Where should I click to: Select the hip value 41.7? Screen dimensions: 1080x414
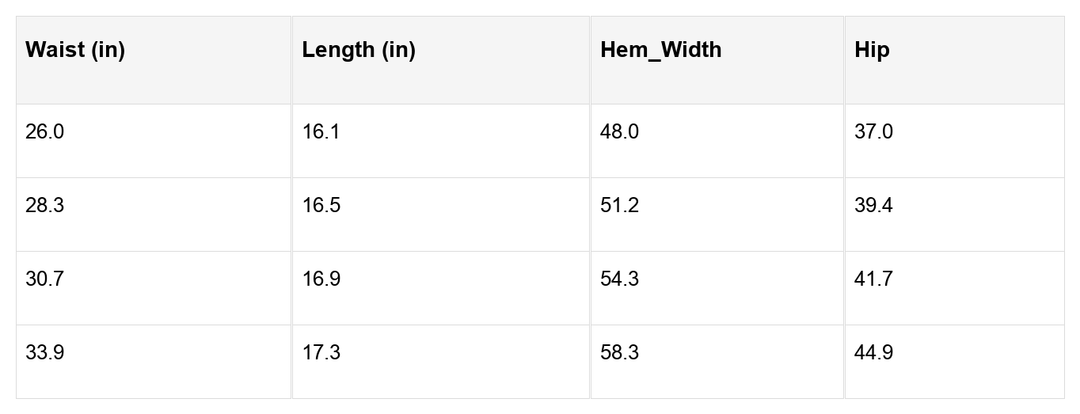click(874, 279)
